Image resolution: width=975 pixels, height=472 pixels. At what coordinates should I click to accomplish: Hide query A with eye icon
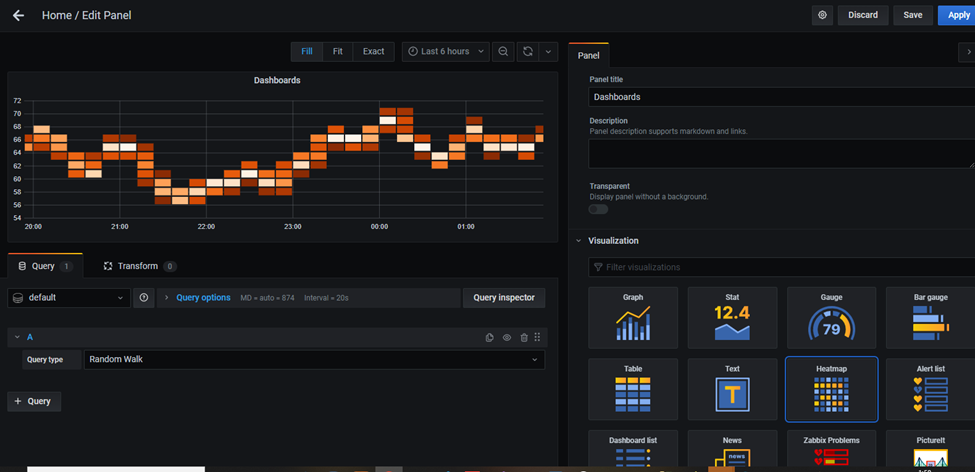[507, 338]
